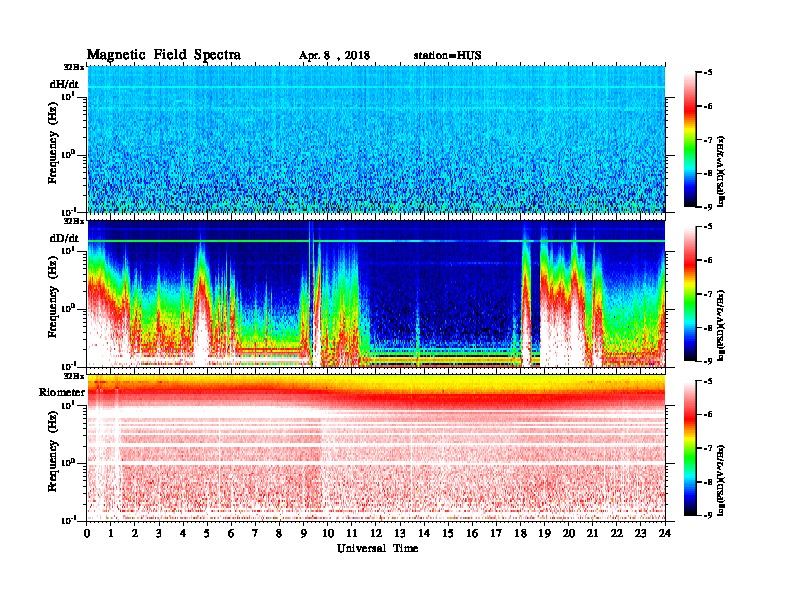
Task: Click the "-8" value on Riometer colorbar
Action: (708, 482)
